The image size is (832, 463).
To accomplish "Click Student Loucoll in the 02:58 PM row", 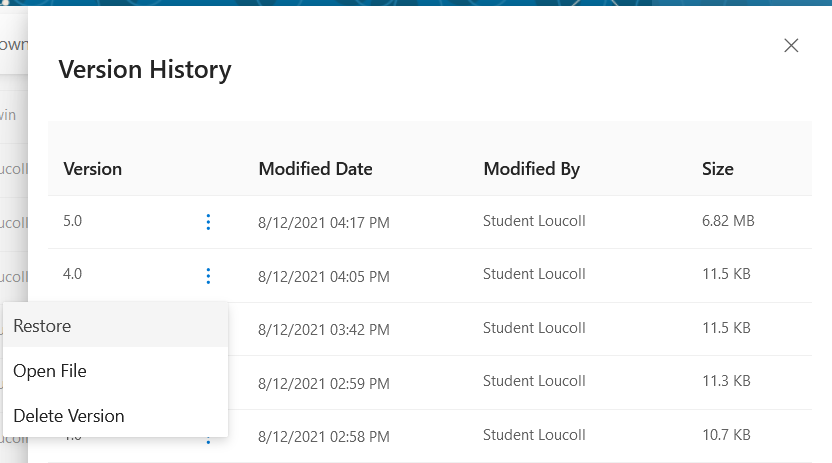I will [534, 435].
